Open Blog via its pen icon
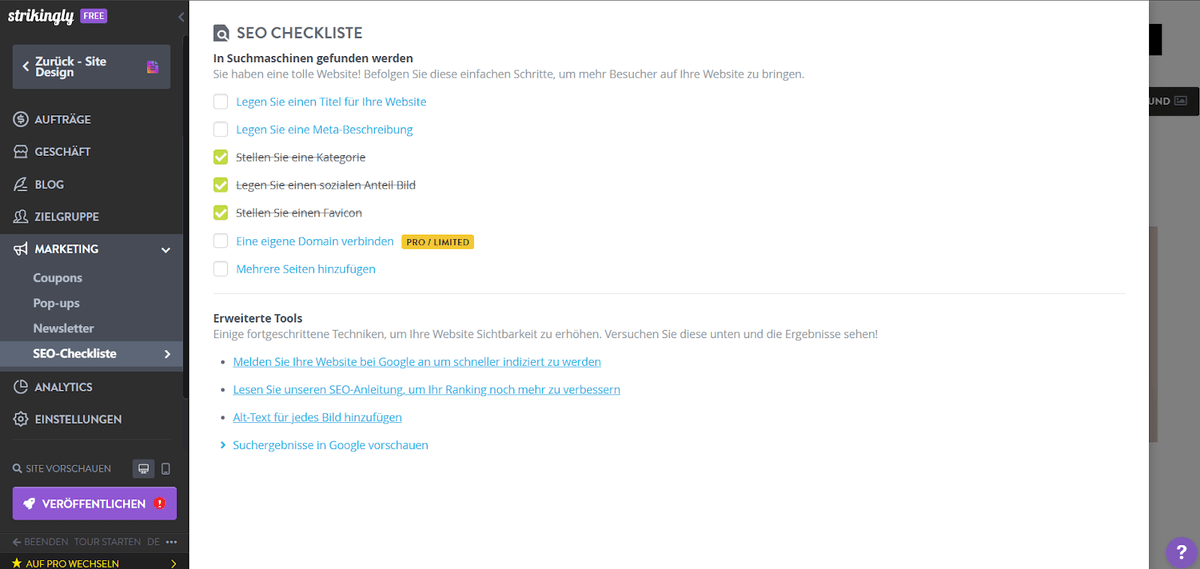Screen dimensions: 1200x569 [x=20, y=184]
